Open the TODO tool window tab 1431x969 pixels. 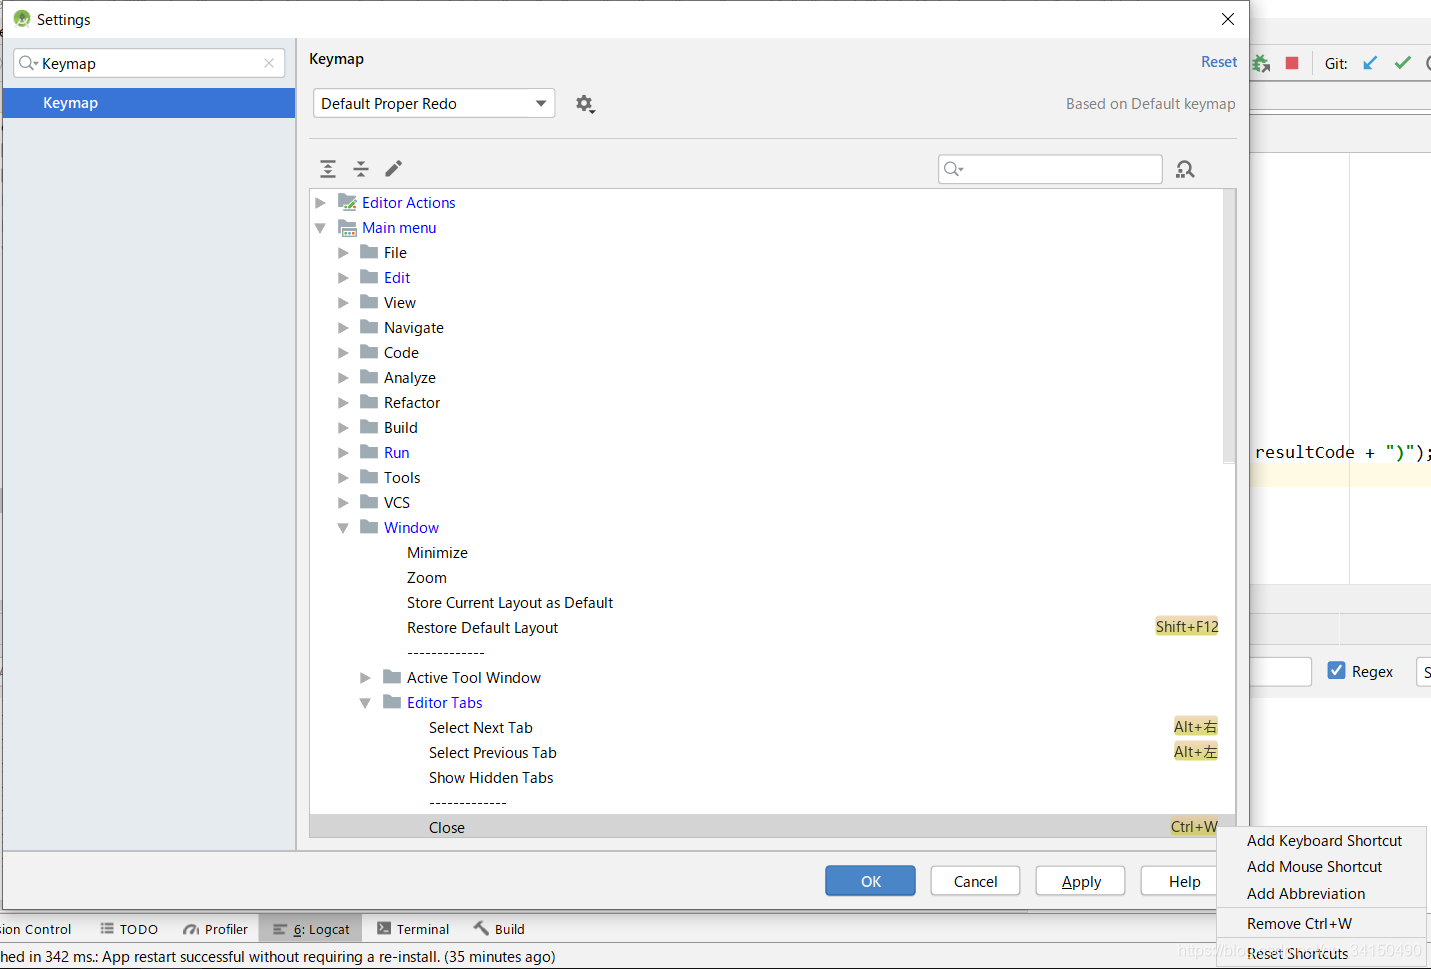pos(129,929)
